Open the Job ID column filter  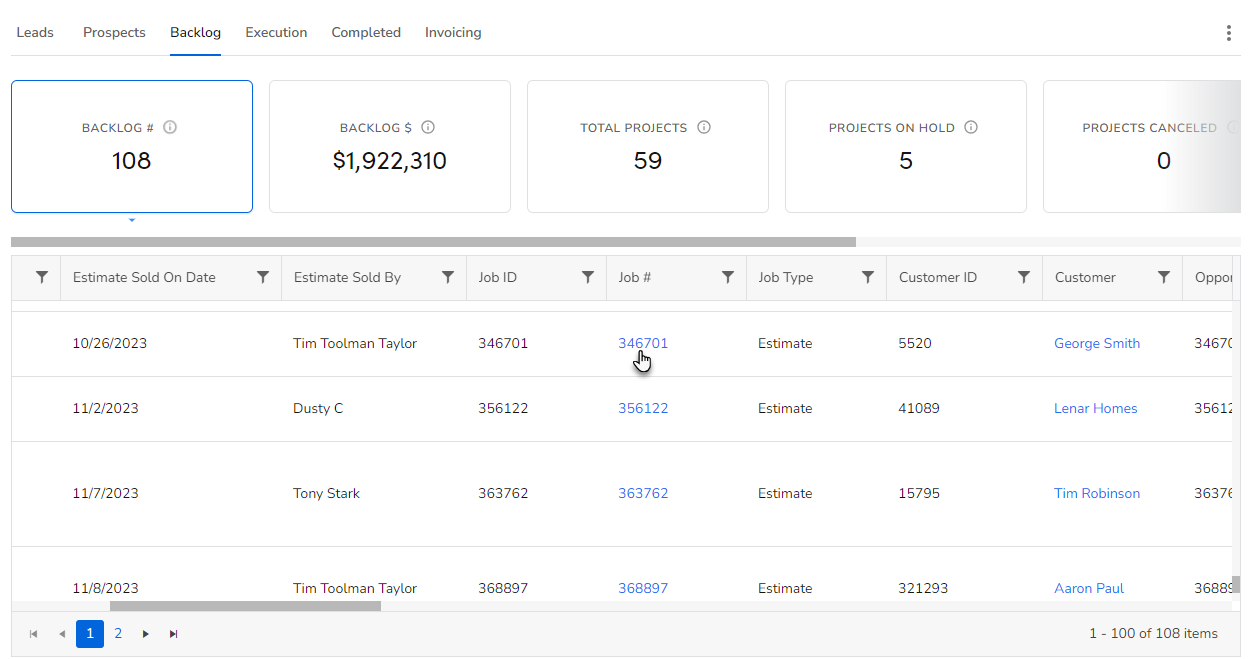[x=588, y=277]
